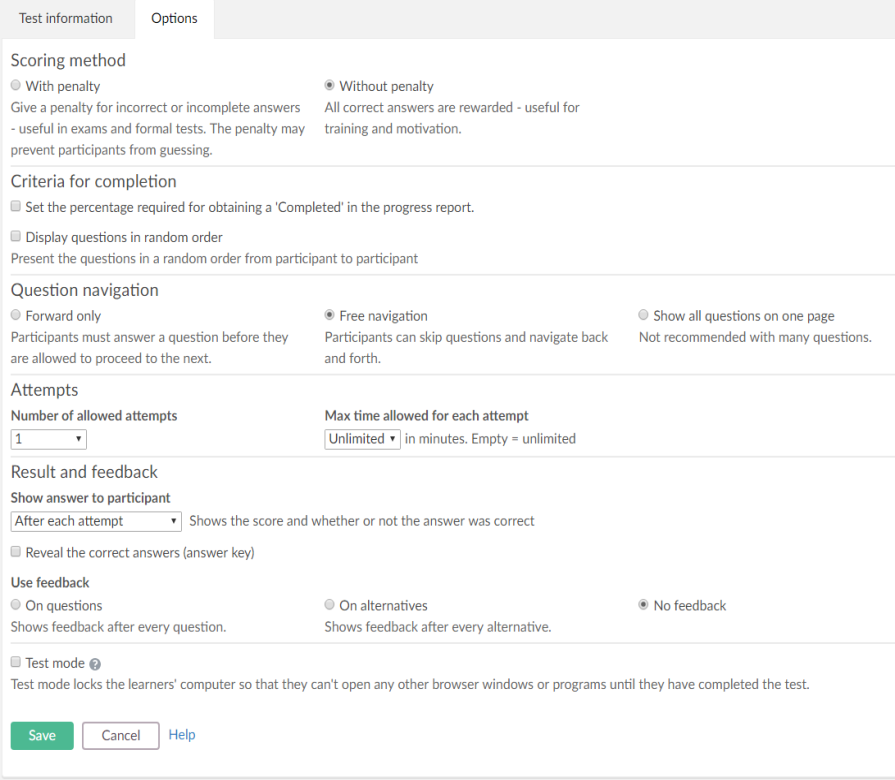The image size is (895, 780).
Task: Enable the Test mode checkbox
Action: (16, 661)
